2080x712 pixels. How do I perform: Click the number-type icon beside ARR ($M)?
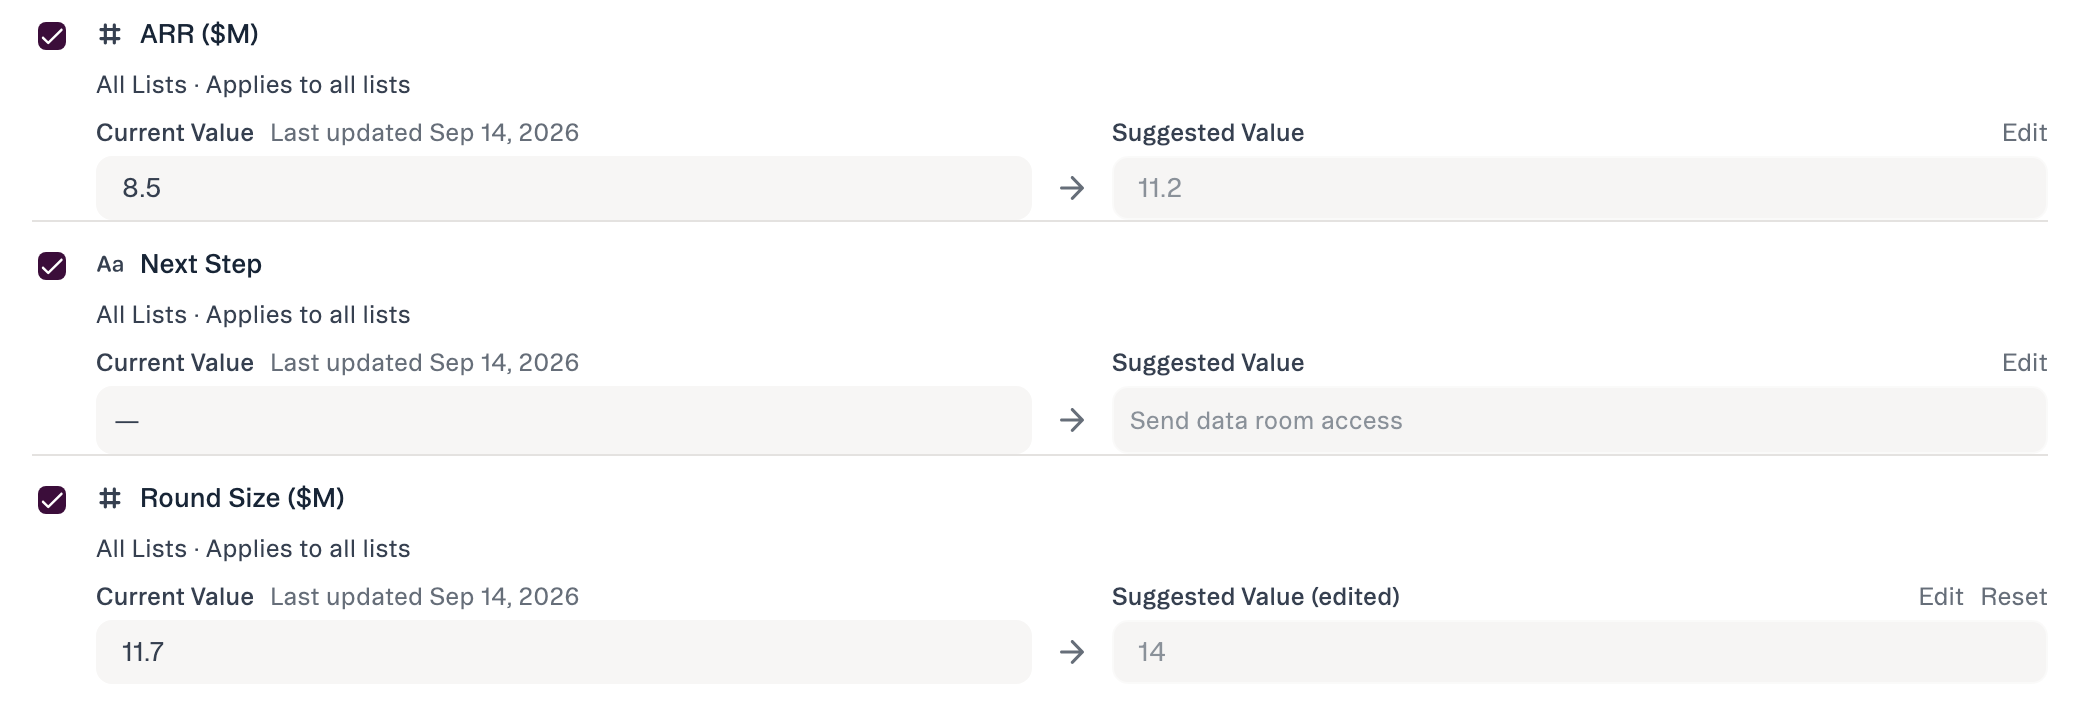(109, 35)
